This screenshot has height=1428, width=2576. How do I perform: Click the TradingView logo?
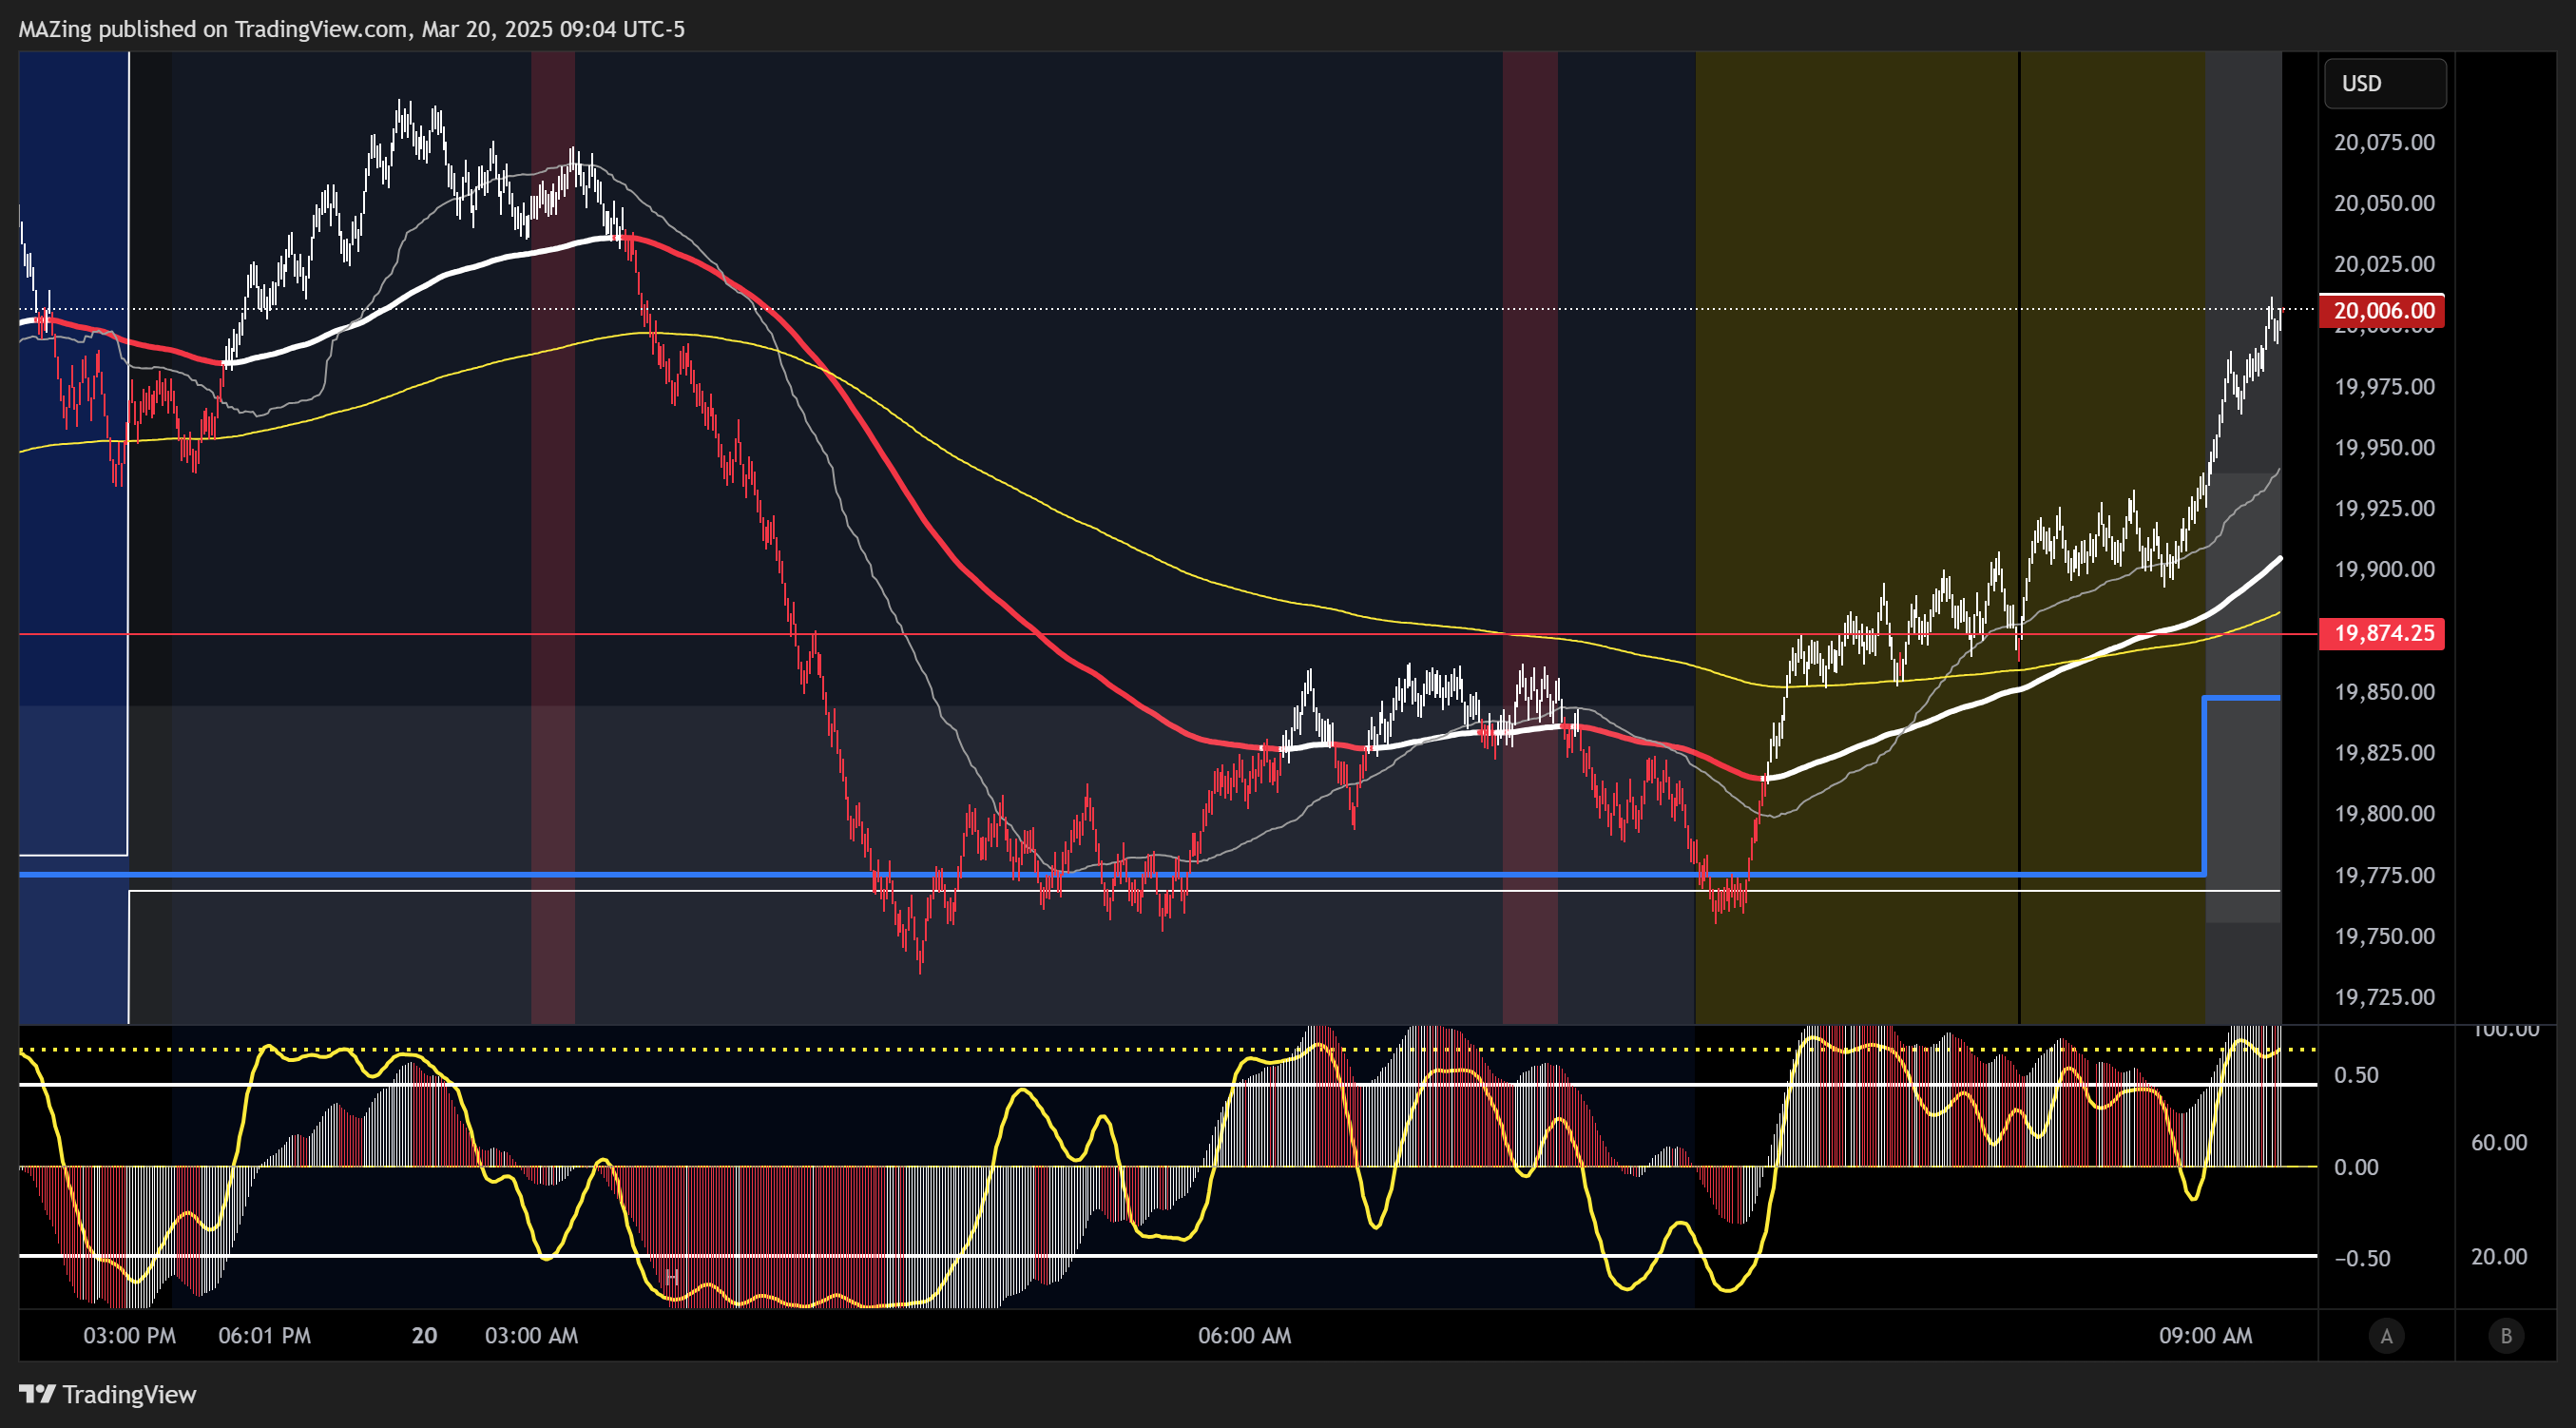pos(108,1394)
